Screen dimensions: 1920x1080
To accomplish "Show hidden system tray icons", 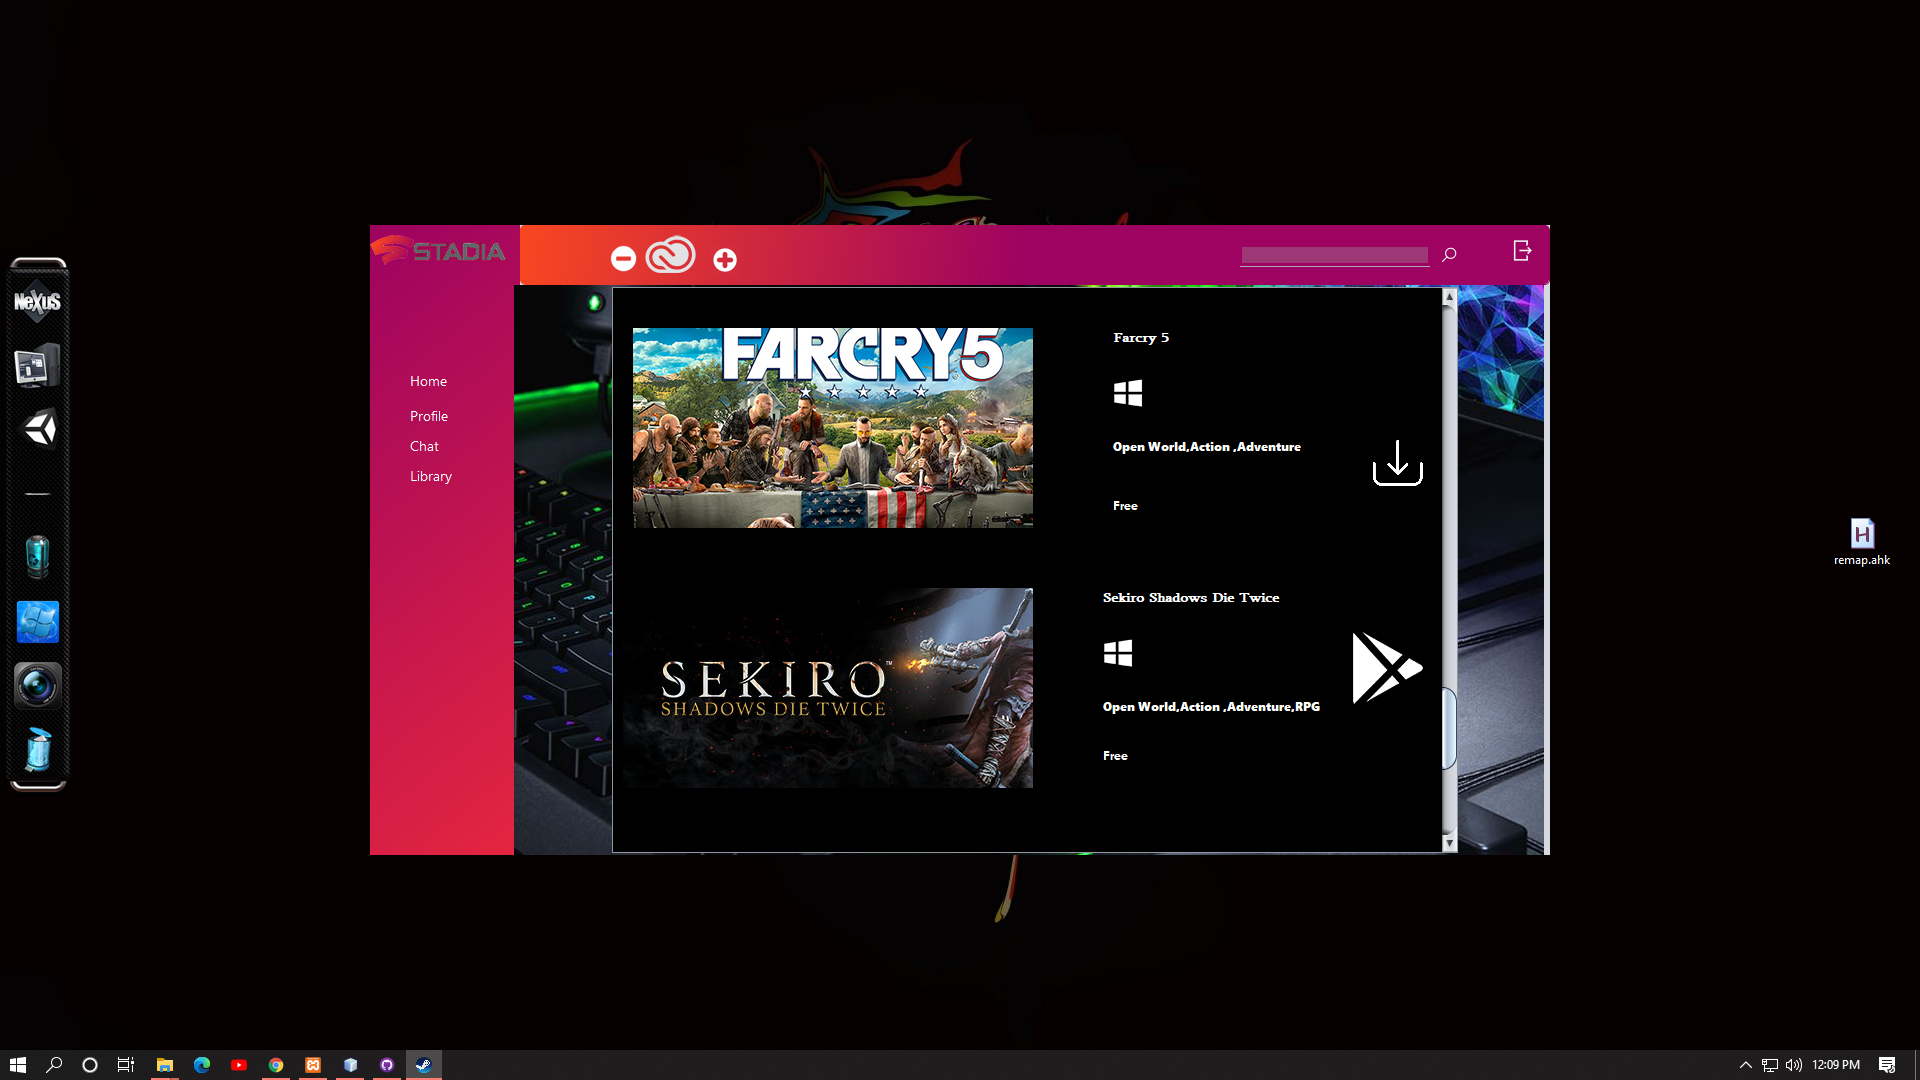I will tap(1746, 1065).
